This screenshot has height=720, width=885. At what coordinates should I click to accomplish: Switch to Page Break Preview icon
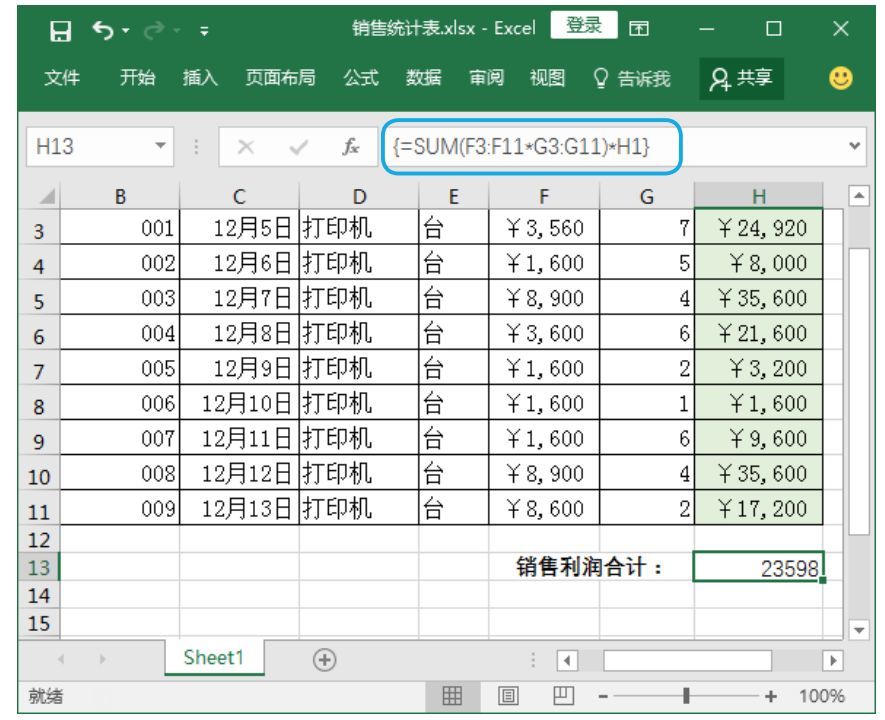click(563, 696)
